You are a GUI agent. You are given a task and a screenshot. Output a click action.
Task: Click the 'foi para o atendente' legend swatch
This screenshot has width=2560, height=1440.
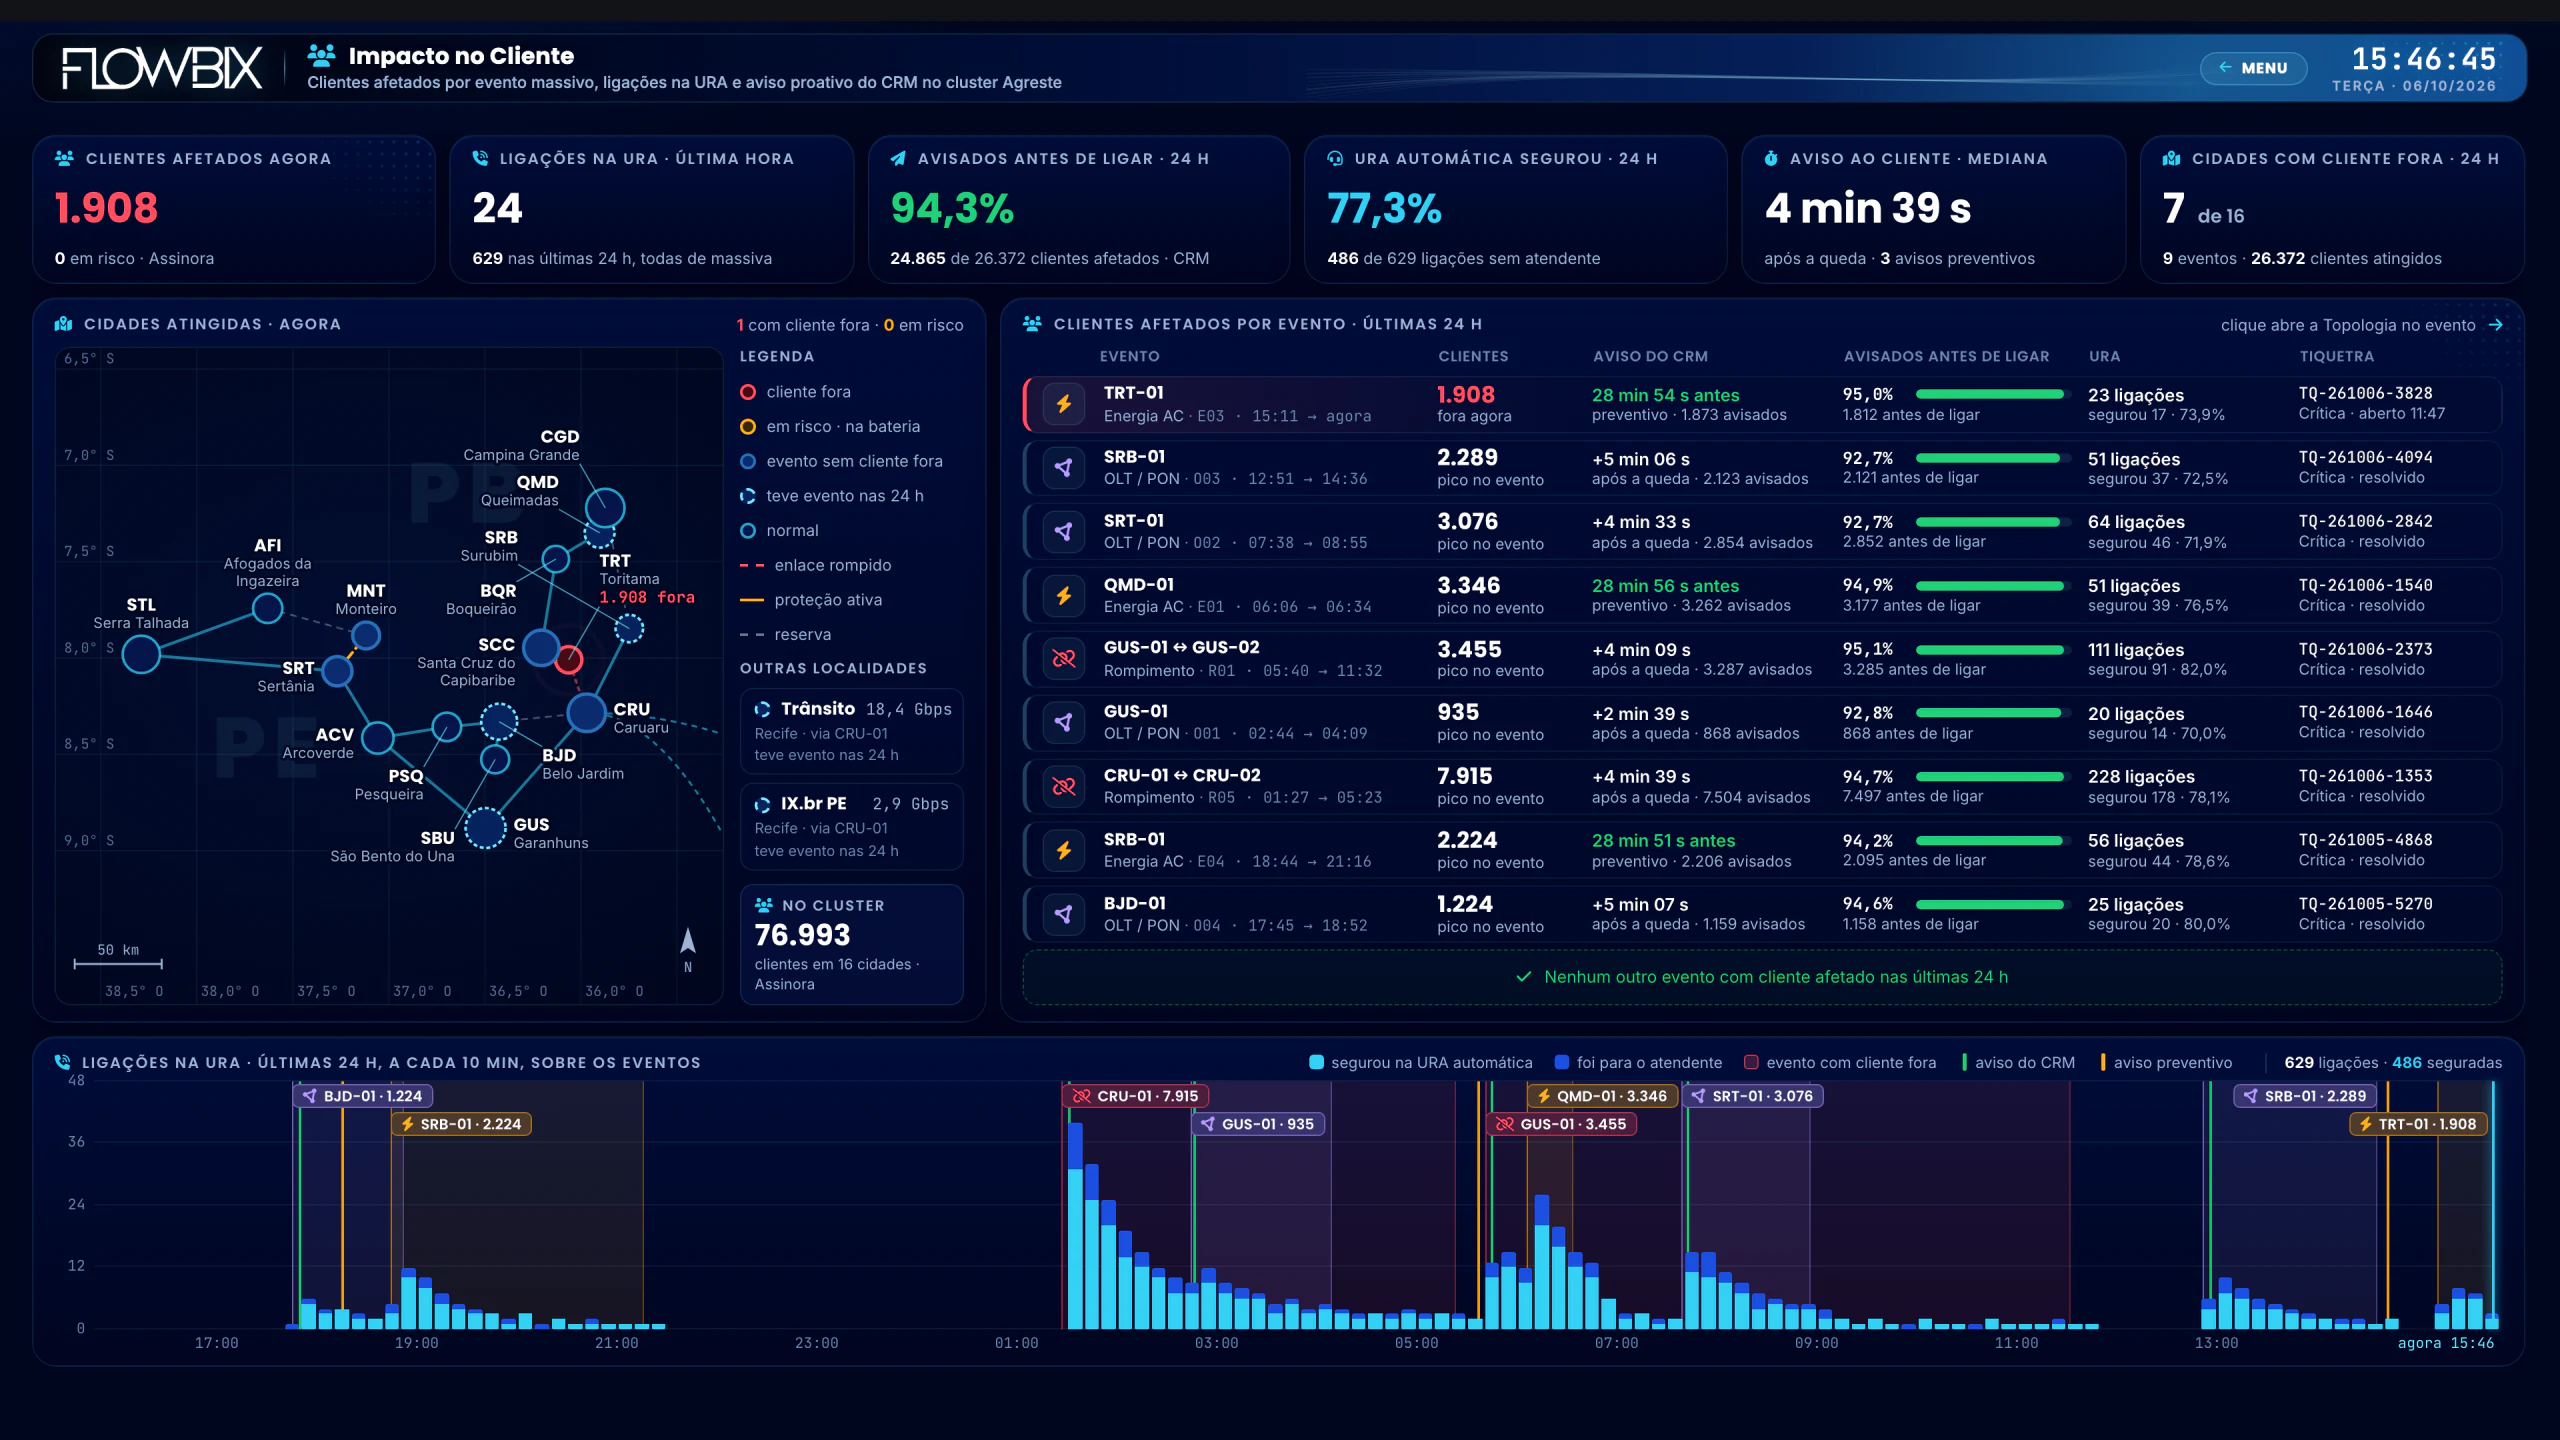click(1562, 1062)
